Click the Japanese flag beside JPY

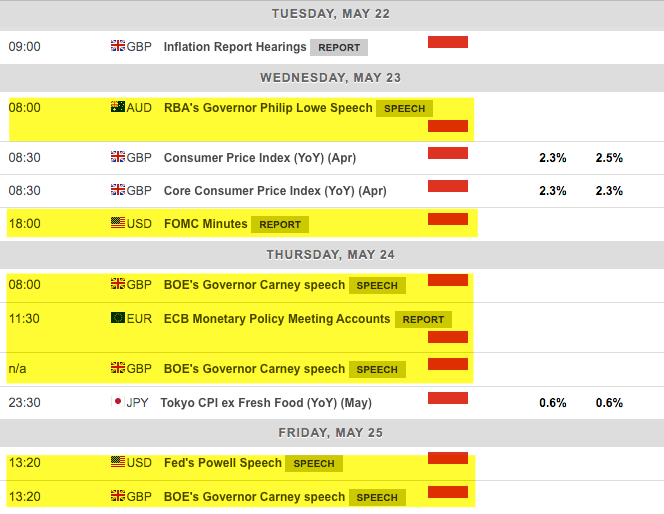coord(117,403)
